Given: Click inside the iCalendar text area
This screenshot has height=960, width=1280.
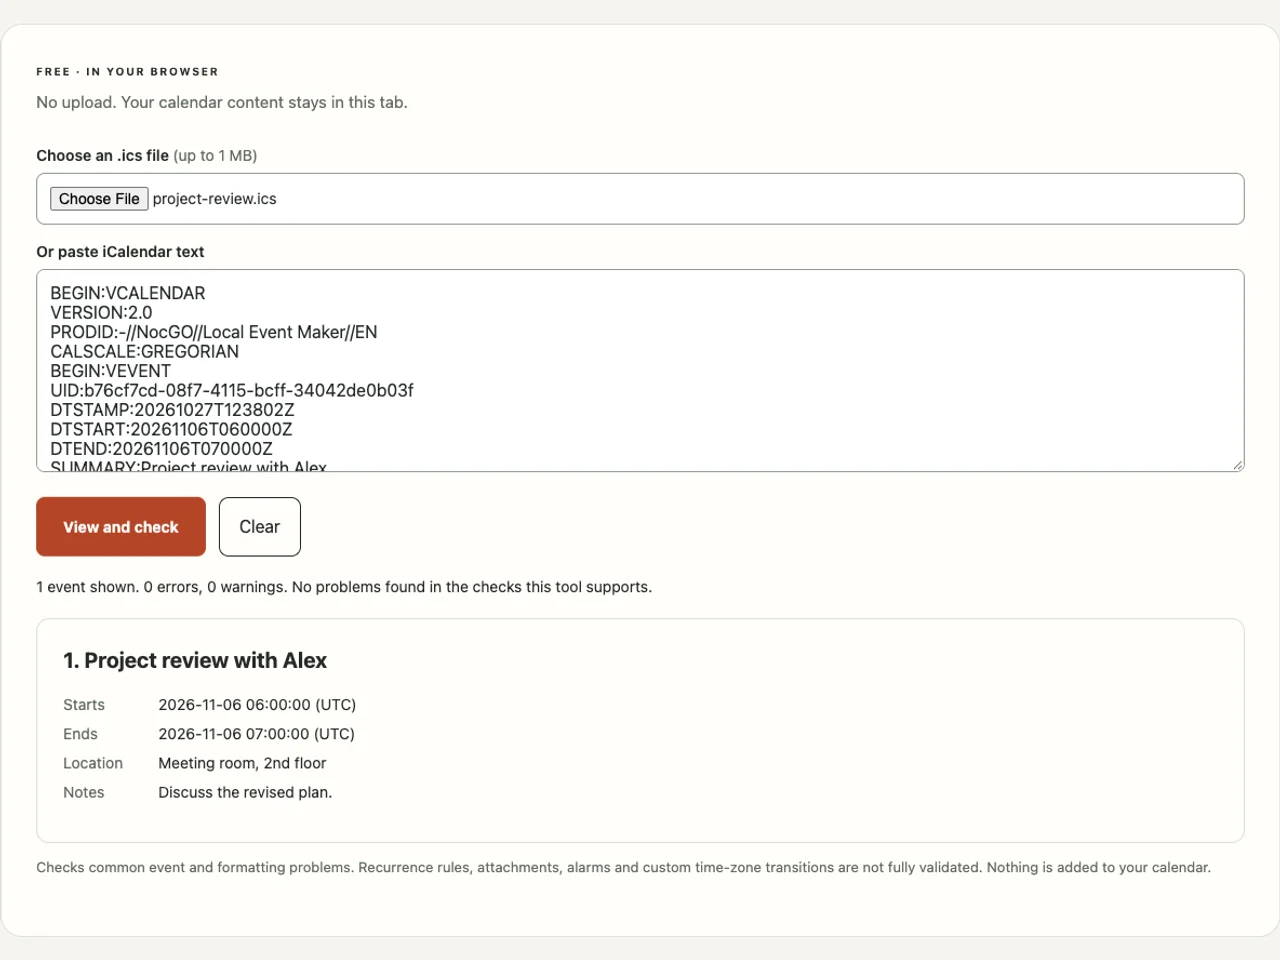Looking at the screenshot, I should coord(640,371).
